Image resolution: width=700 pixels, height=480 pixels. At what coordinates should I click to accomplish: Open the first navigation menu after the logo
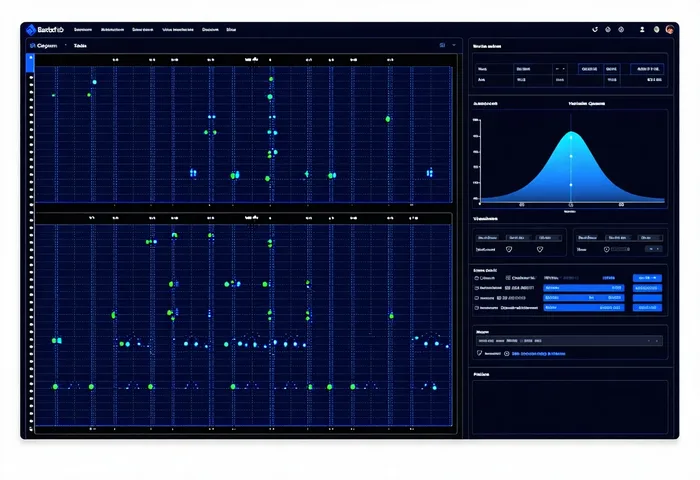[x=83, y=30]
